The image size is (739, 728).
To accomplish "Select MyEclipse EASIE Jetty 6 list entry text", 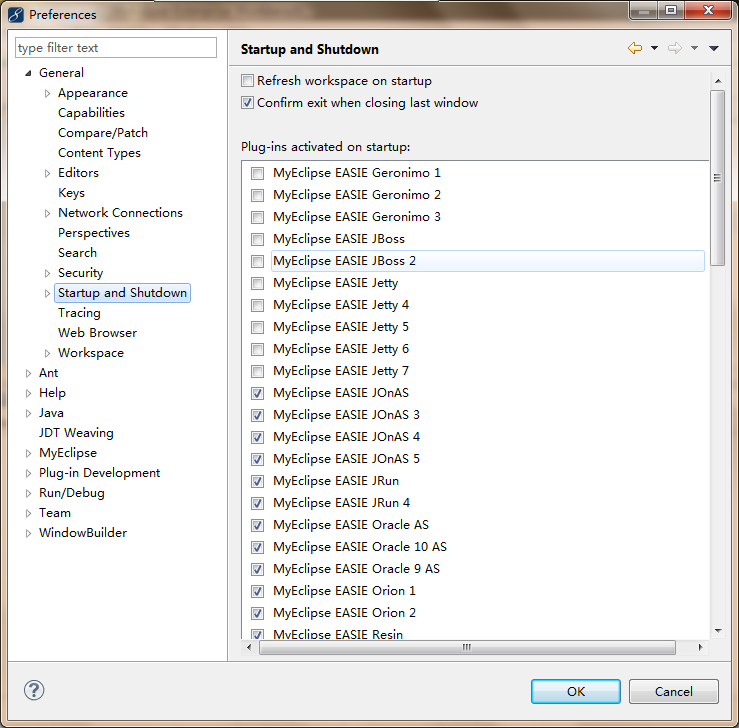I will point(341,349).
